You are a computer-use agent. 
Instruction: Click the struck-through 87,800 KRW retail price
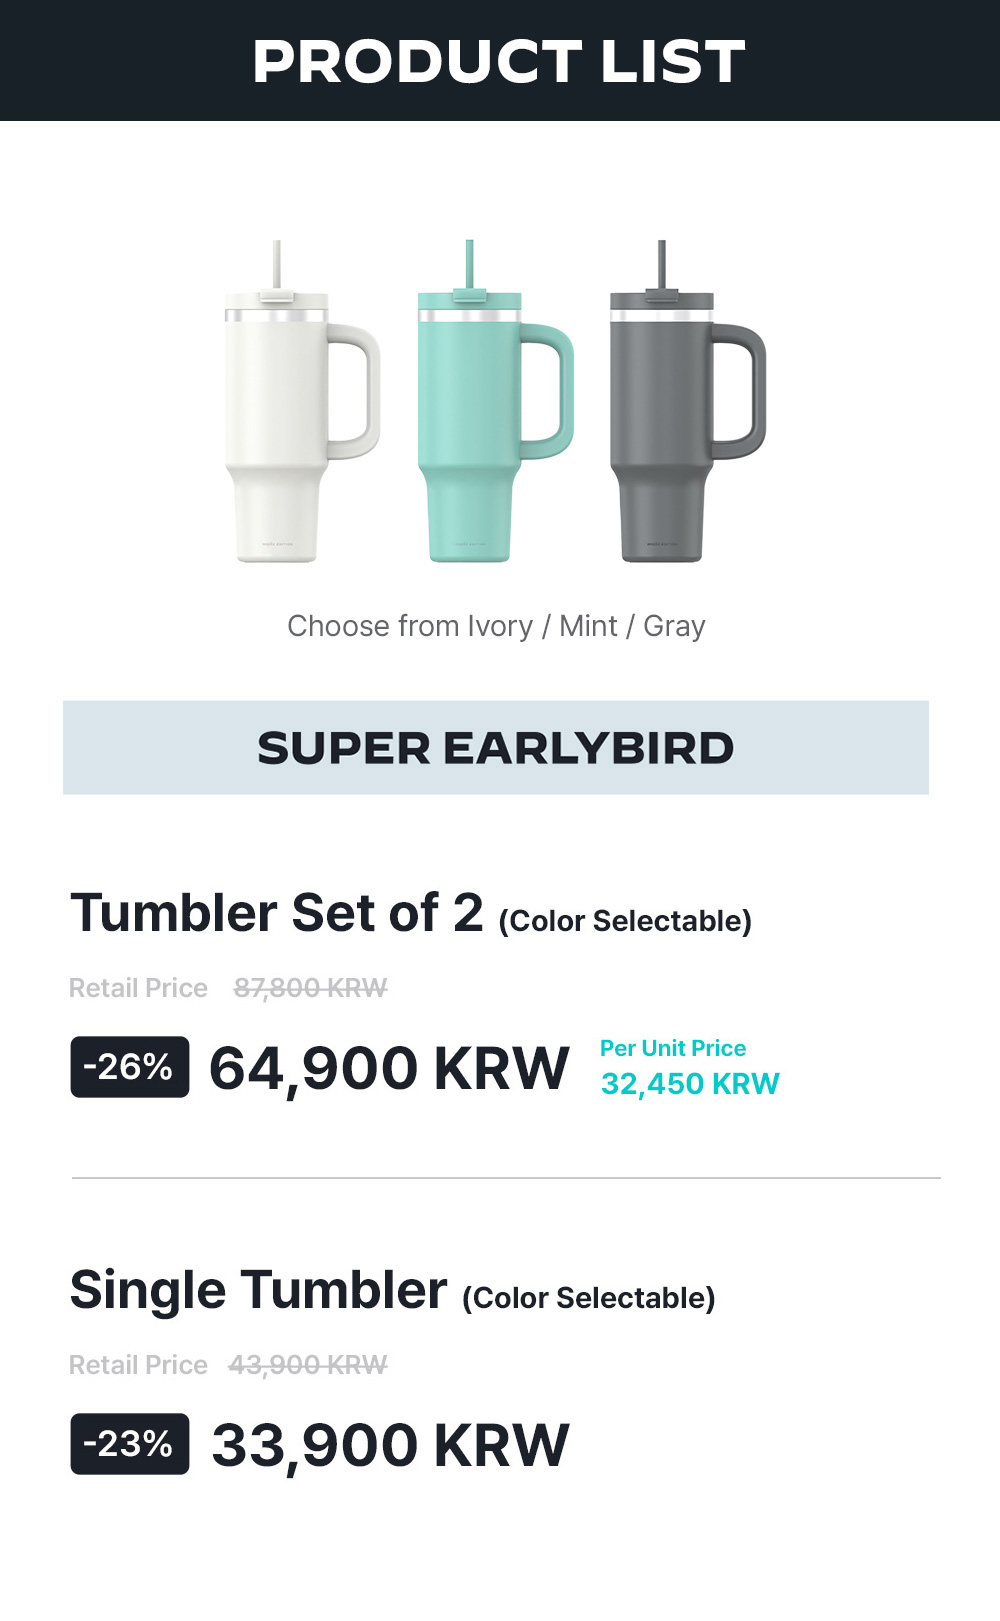[310, 988]
